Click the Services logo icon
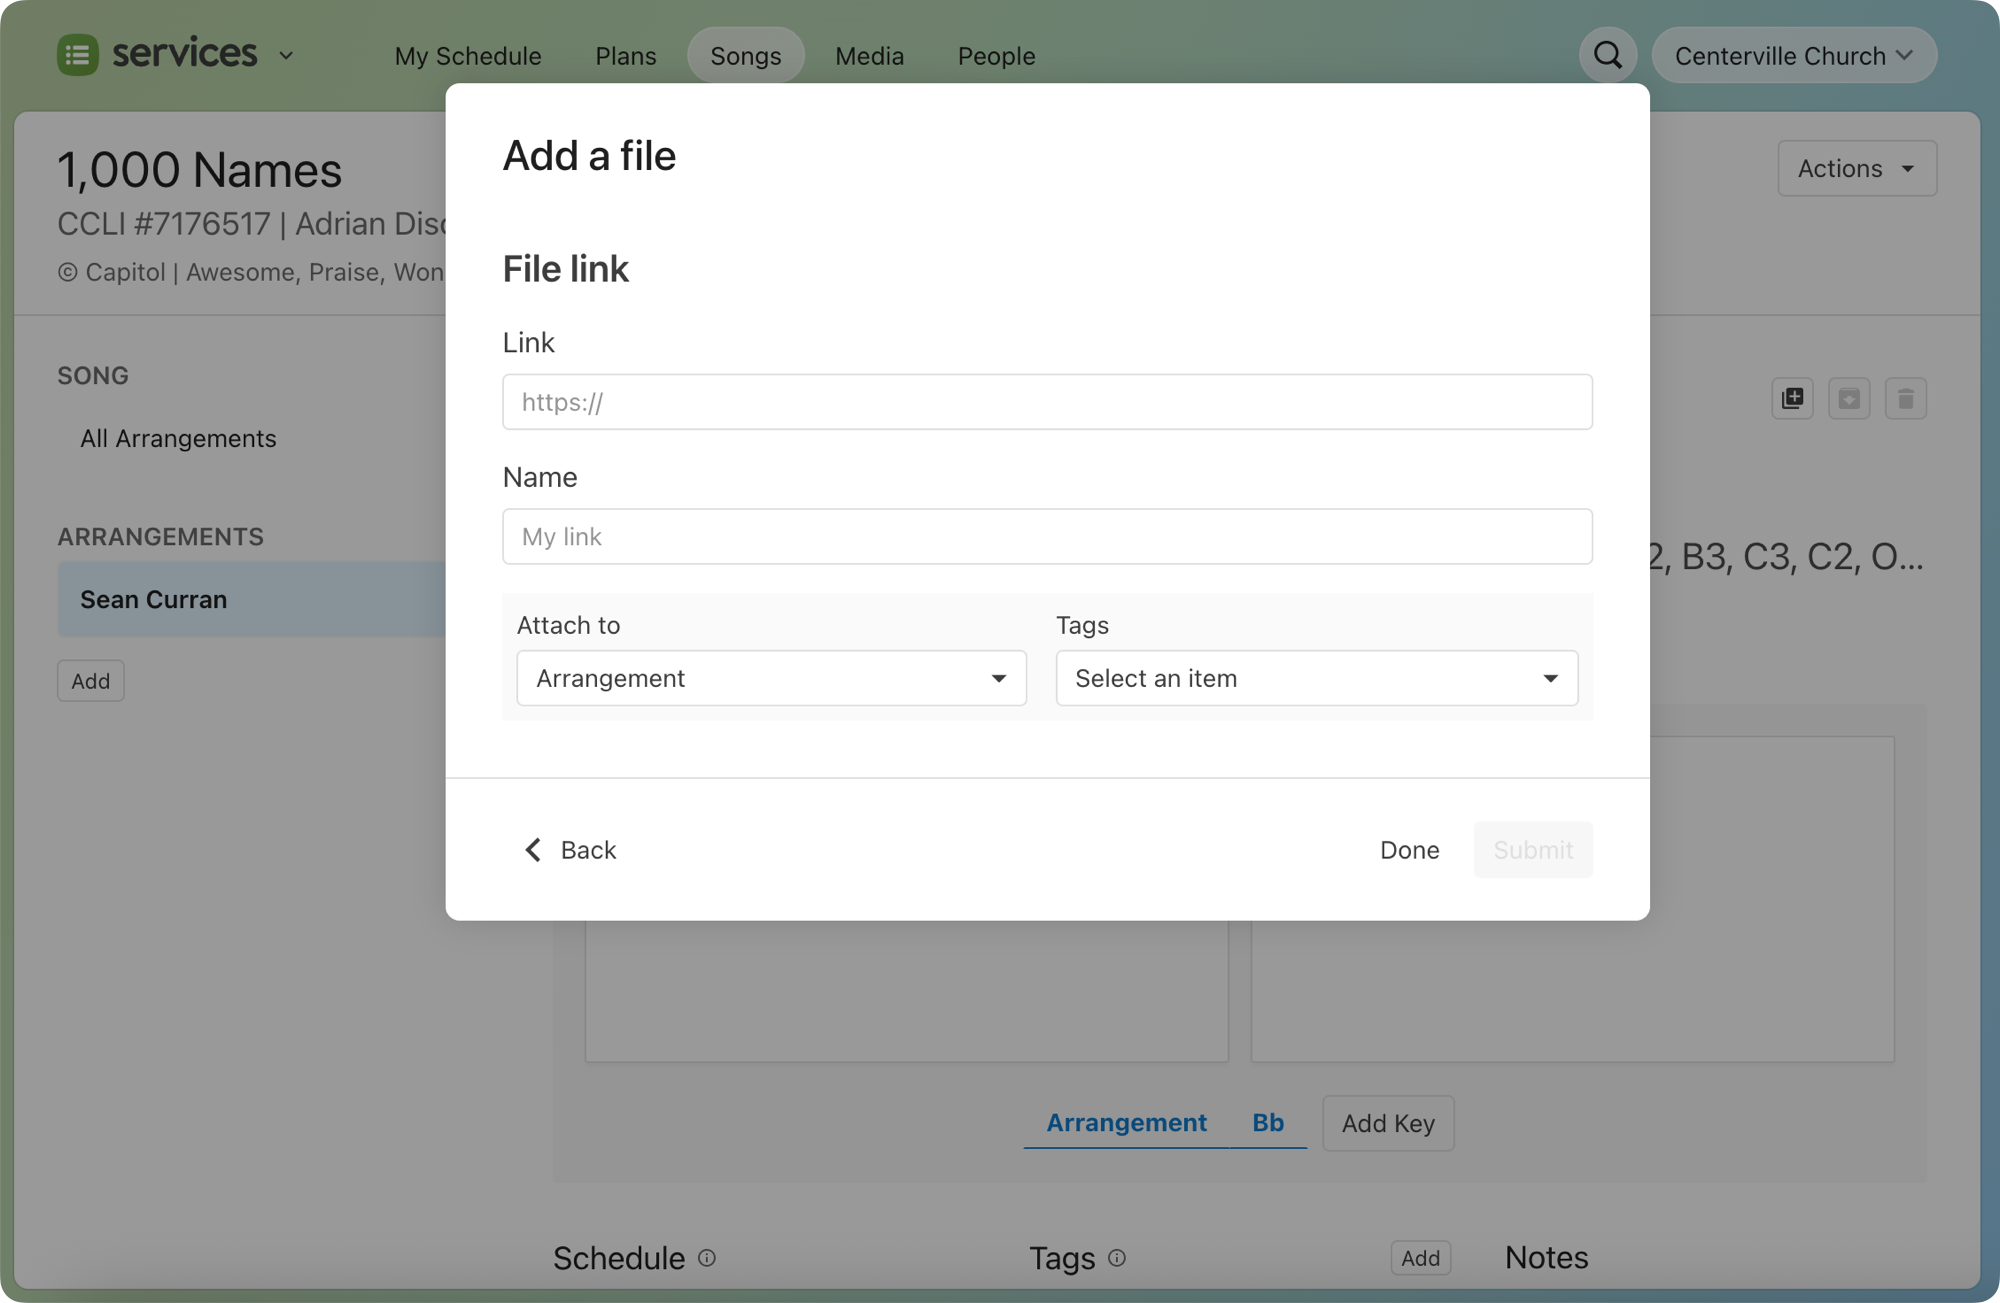Image resolution: width=2000 pixels, height=1303 pixels. tap(78, 54)
